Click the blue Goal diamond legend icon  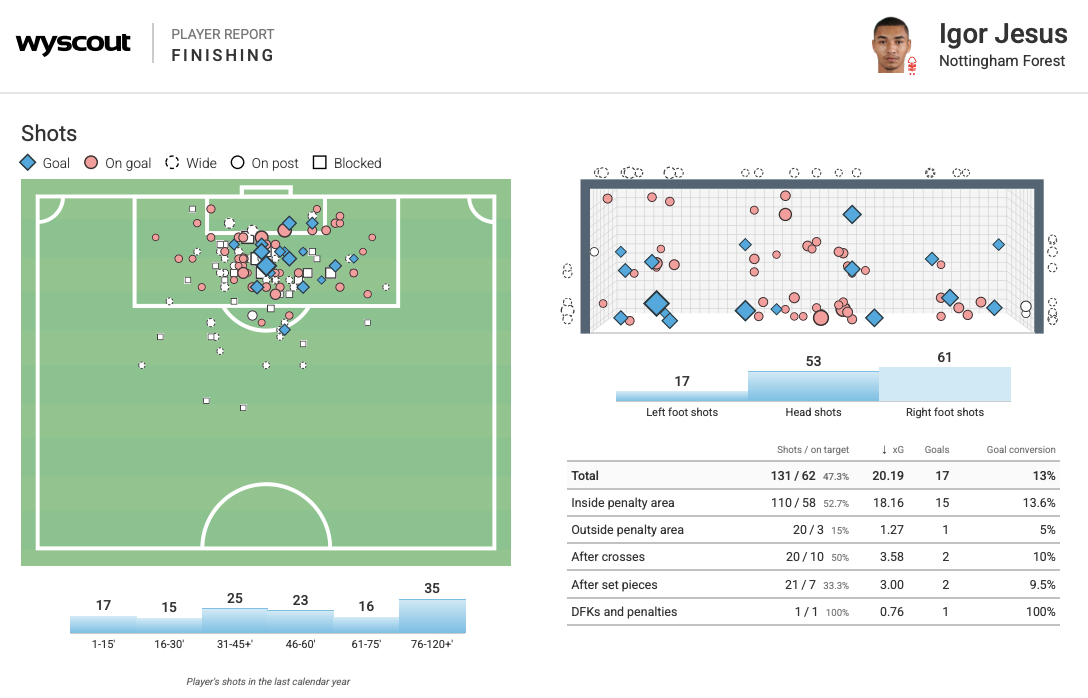[29, 163]
